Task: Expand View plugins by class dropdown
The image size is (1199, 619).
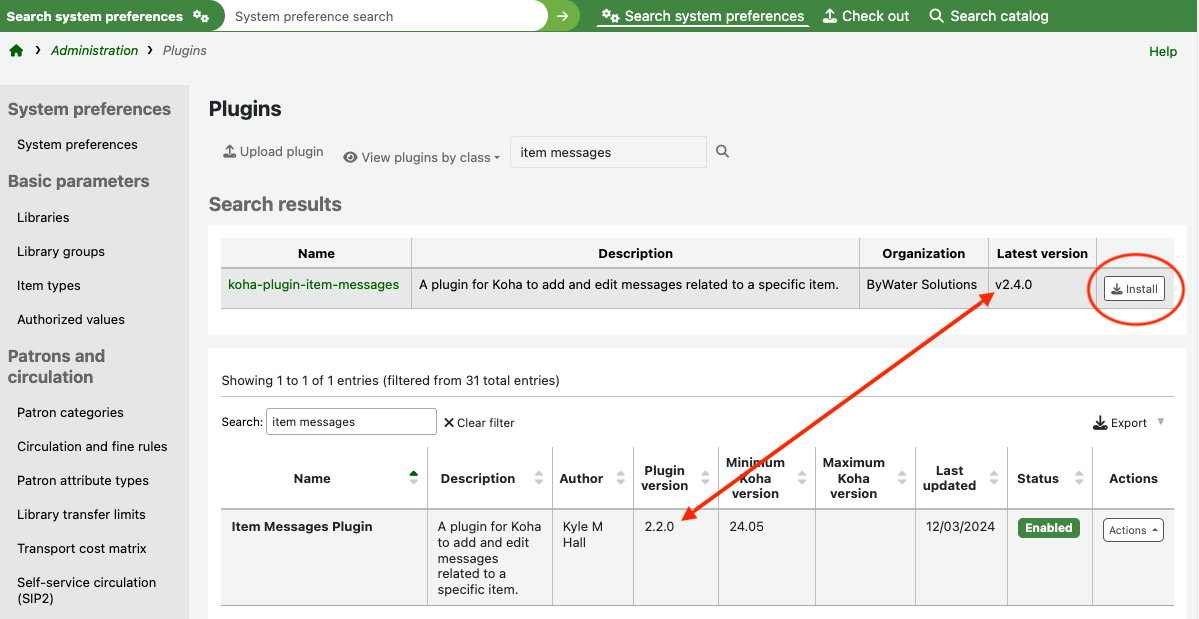Action: pos(421,157)
